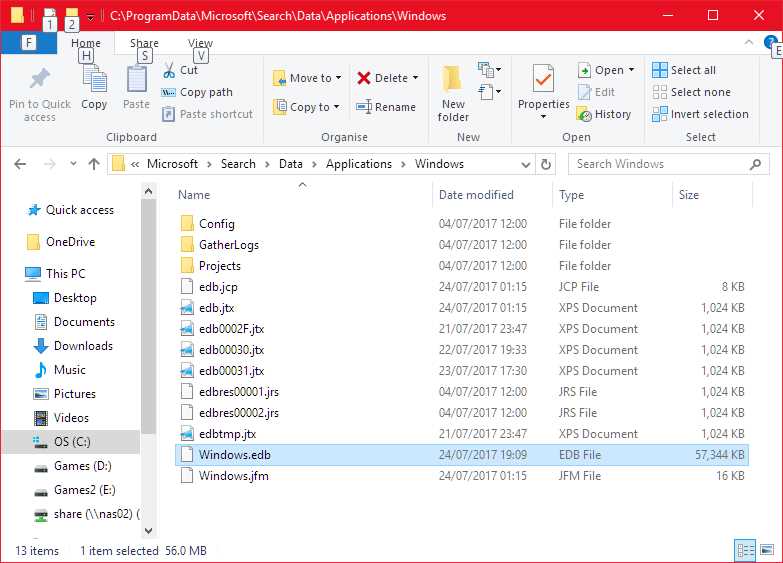
Task: Click Invert selection
Action: [660, 114]
